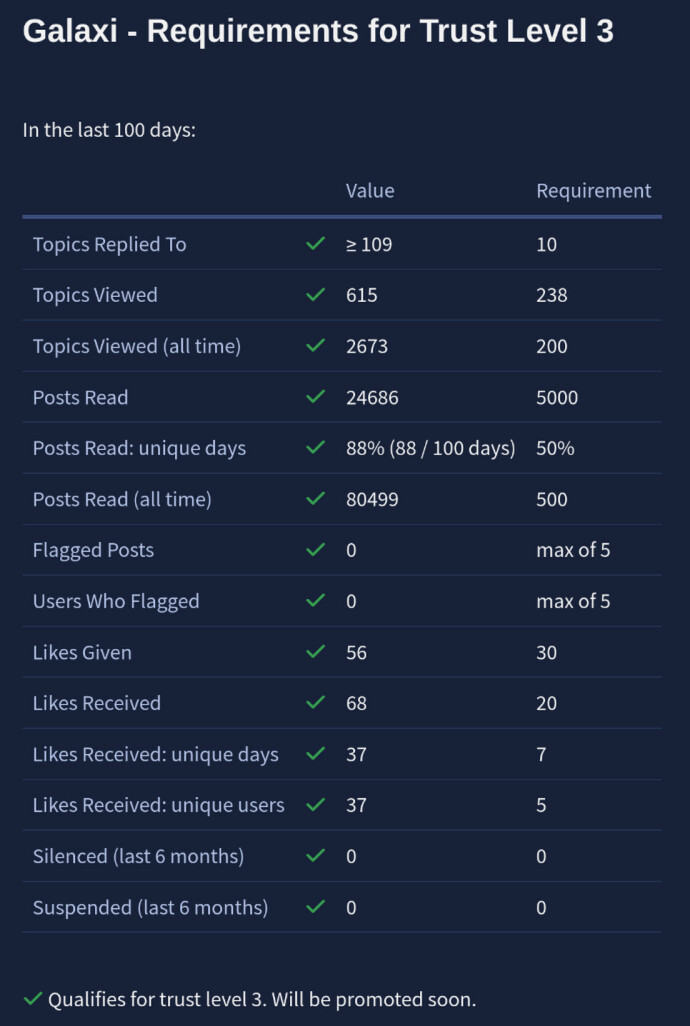The width and height of the screenshot is (690, 1026).
Task: Click the Silenced (last 6 months) checkmark
Action: pos(316,856)
